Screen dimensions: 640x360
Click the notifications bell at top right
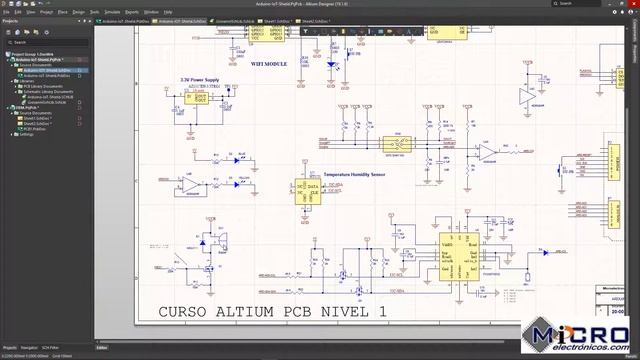click(622, 12)
